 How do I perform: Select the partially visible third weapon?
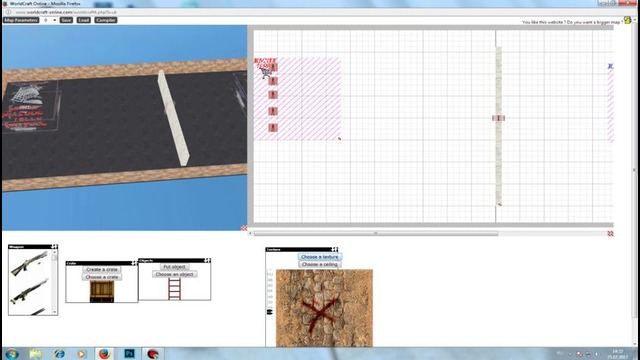[x=38, y=311]
